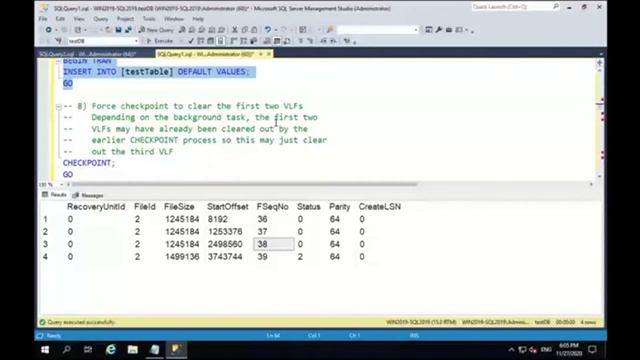
Task: Open Task View on the taskbar
Action: point(88,349)
